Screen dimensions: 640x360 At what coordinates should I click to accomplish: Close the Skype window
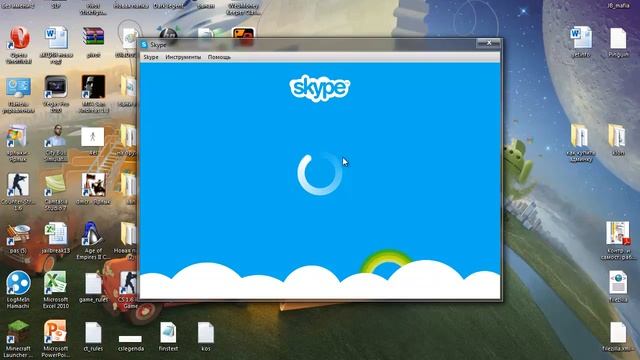point(488,43)
